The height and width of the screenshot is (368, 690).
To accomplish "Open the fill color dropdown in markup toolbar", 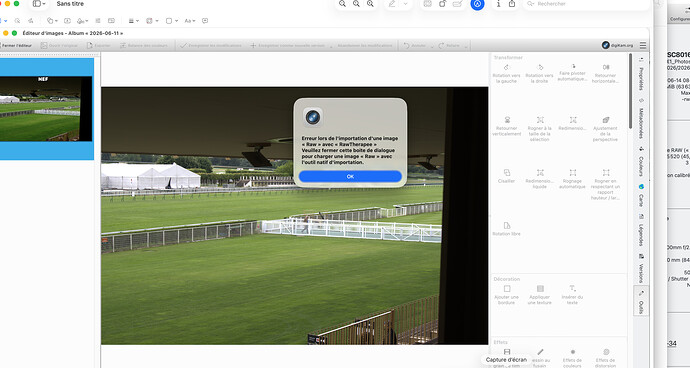I will tap(172, 21).
